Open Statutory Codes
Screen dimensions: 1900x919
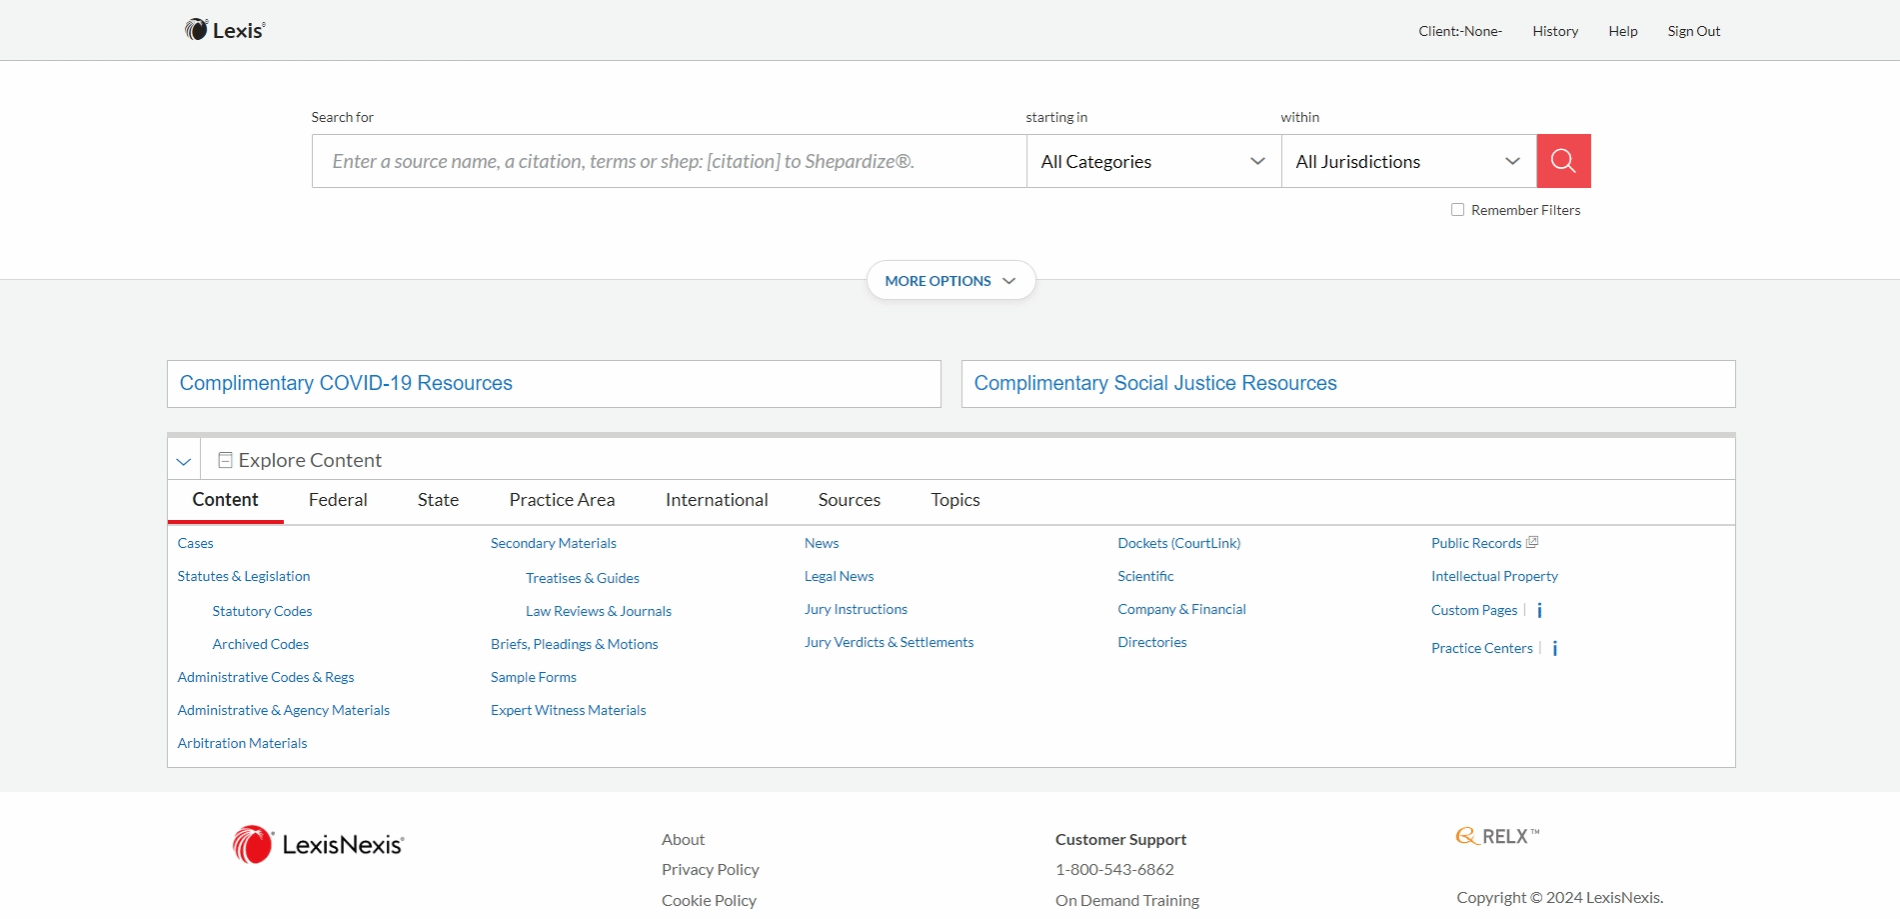(x=262, y=611)
